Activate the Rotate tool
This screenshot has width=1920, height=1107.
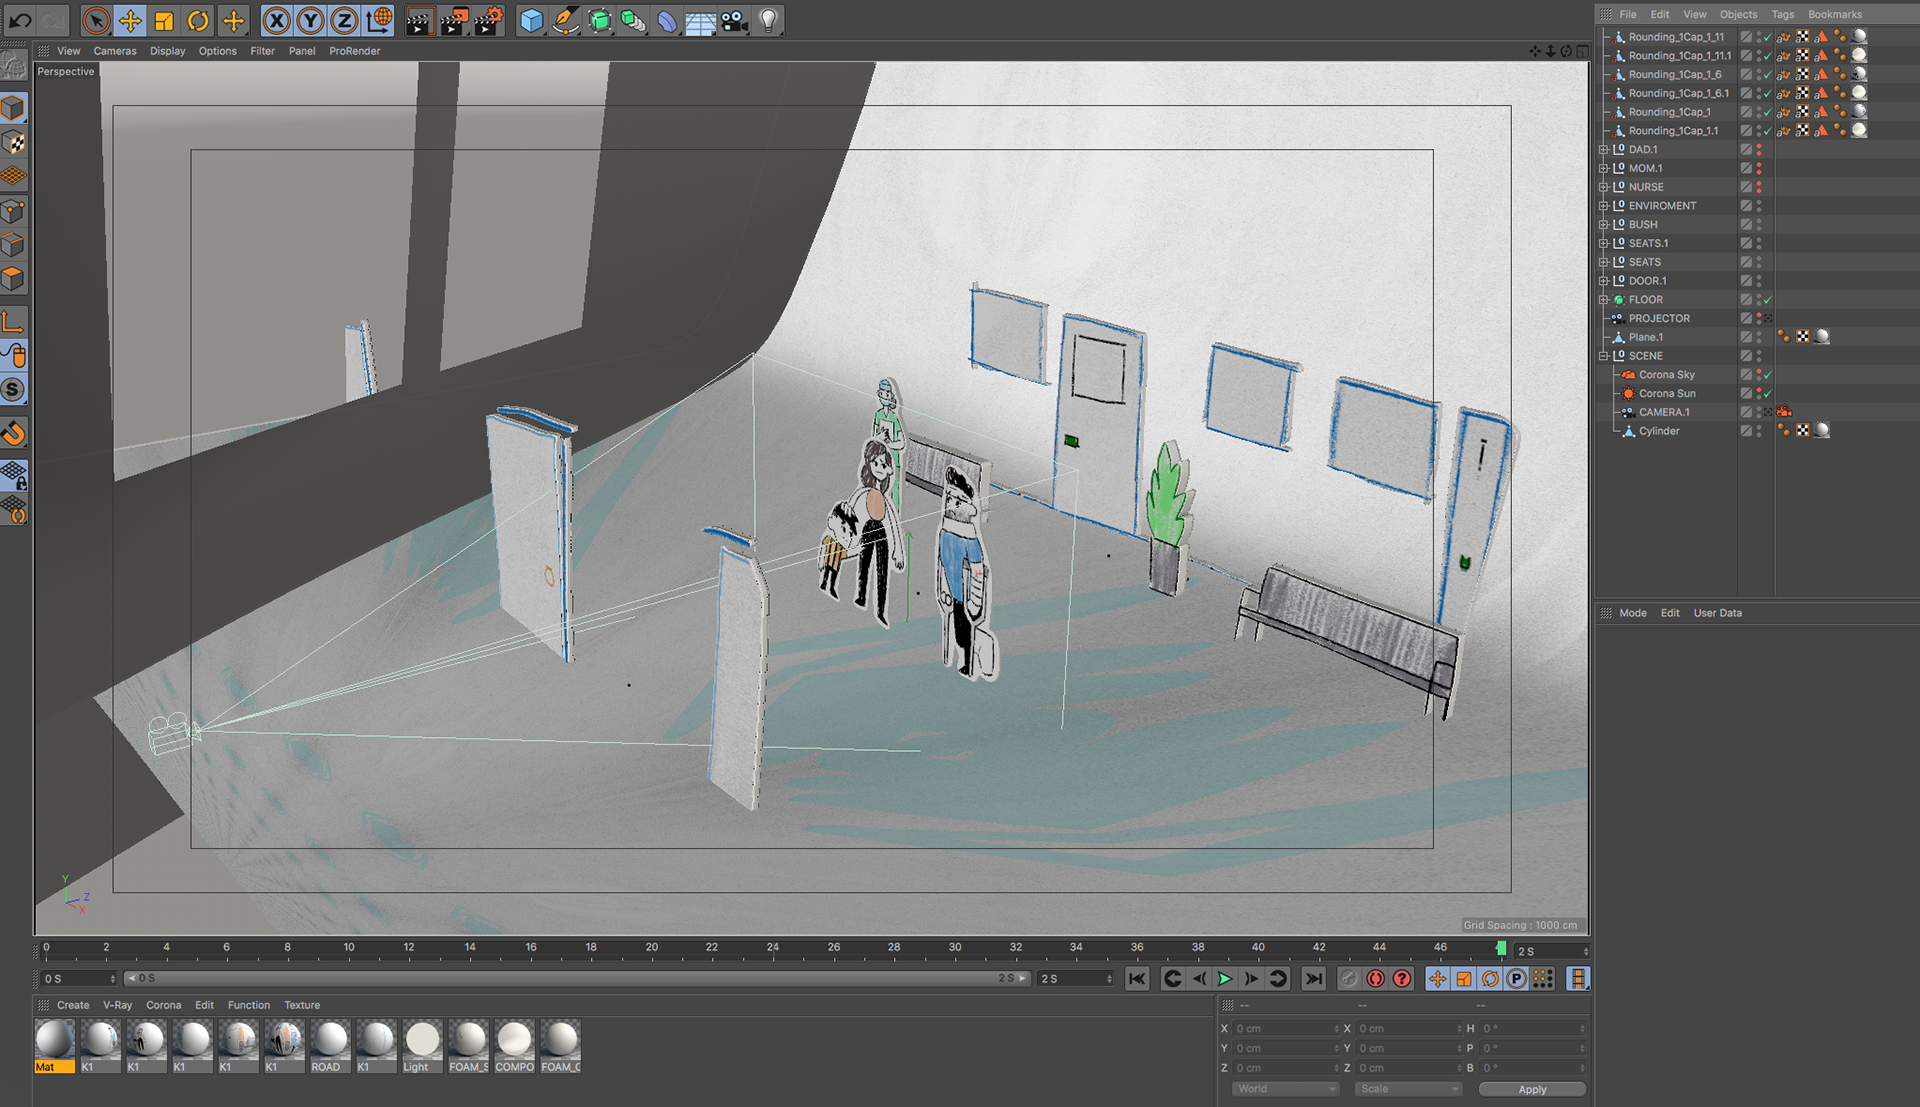[198, 21]
